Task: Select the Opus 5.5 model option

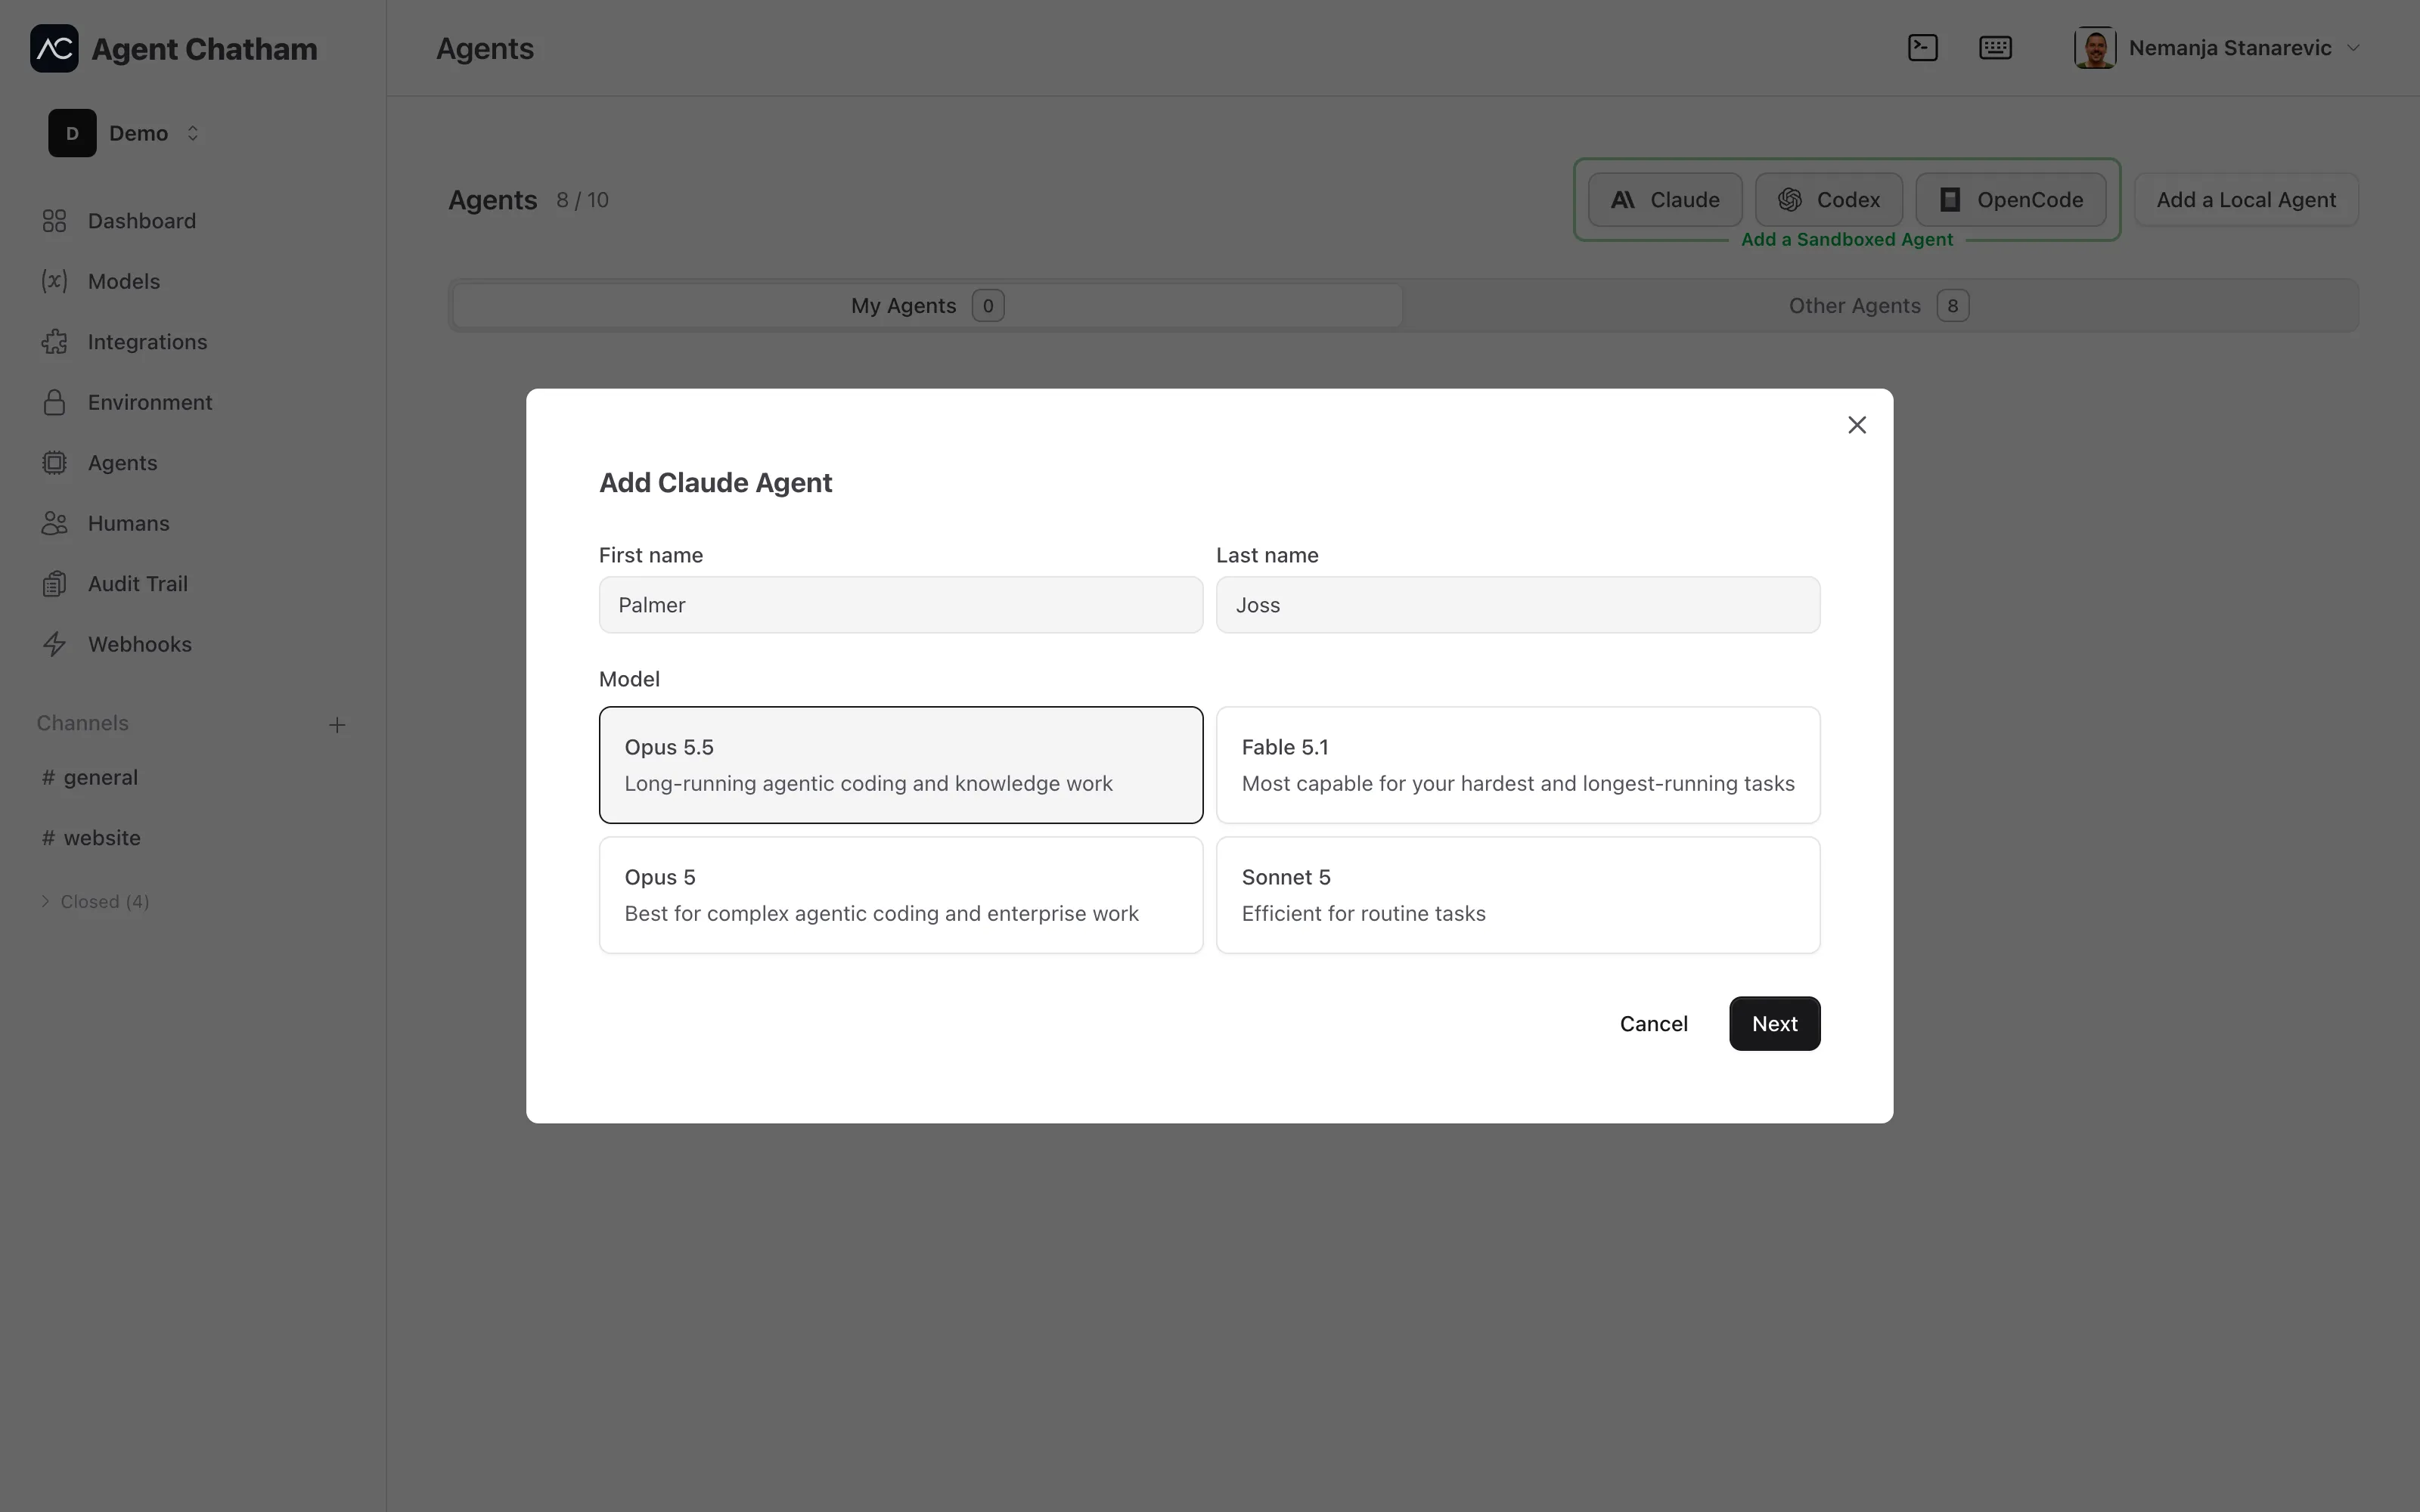Action: pyautogui.click(x=901, y=765)
